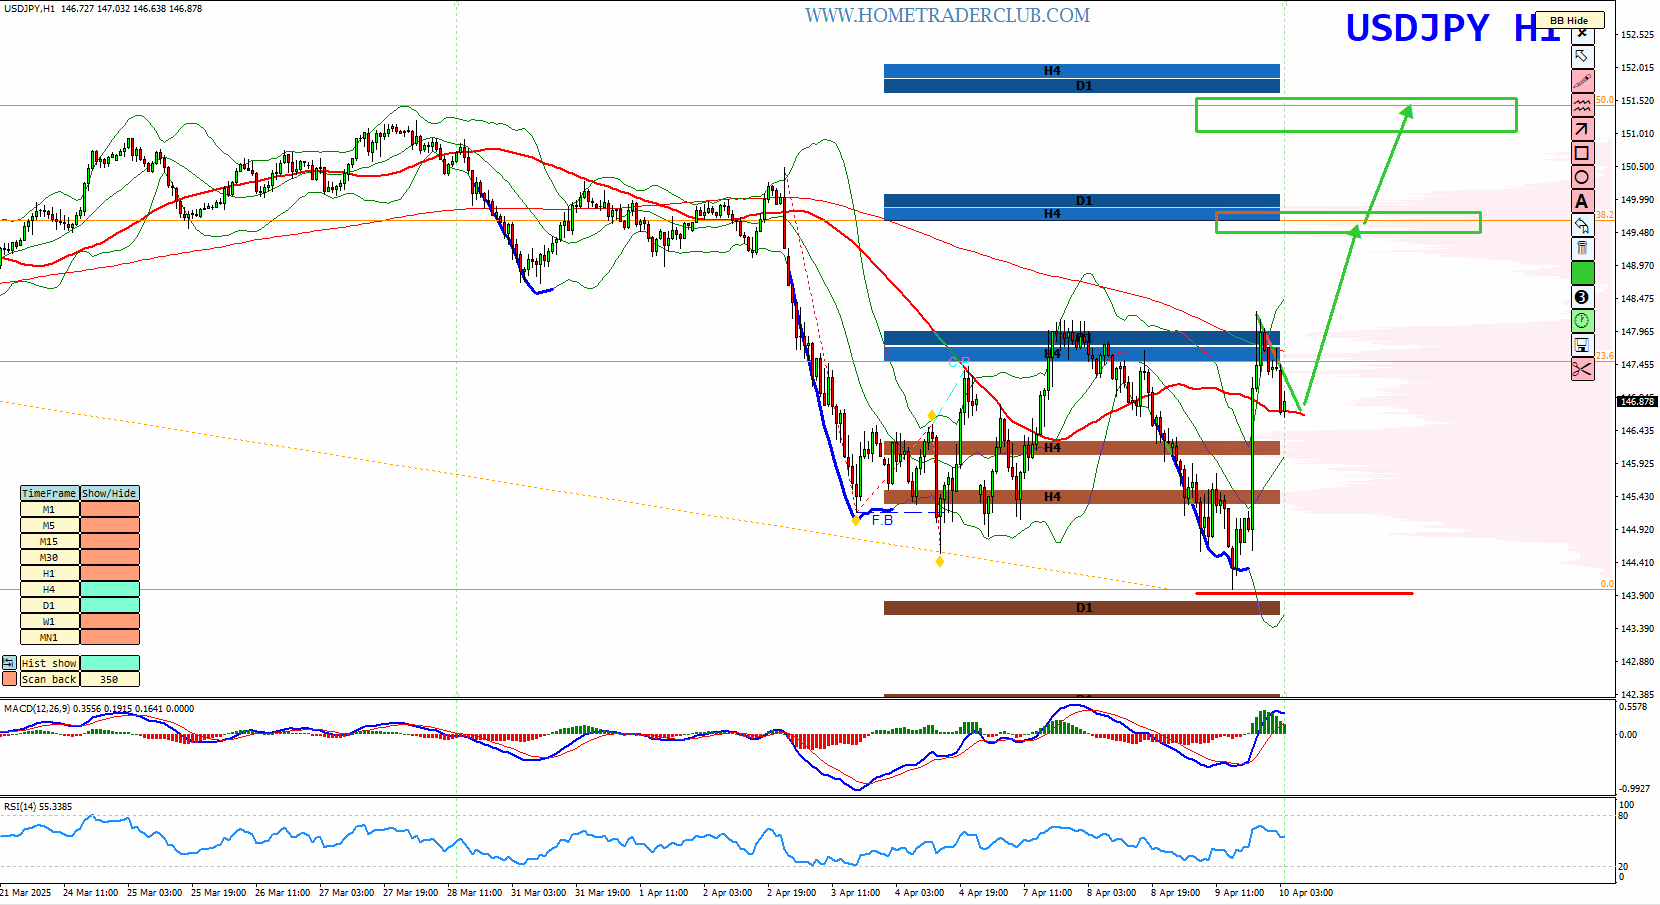The image size is (1660, 905).
Task: Open the www.hometraderclub.com link
Action: (x=947, y=15)
